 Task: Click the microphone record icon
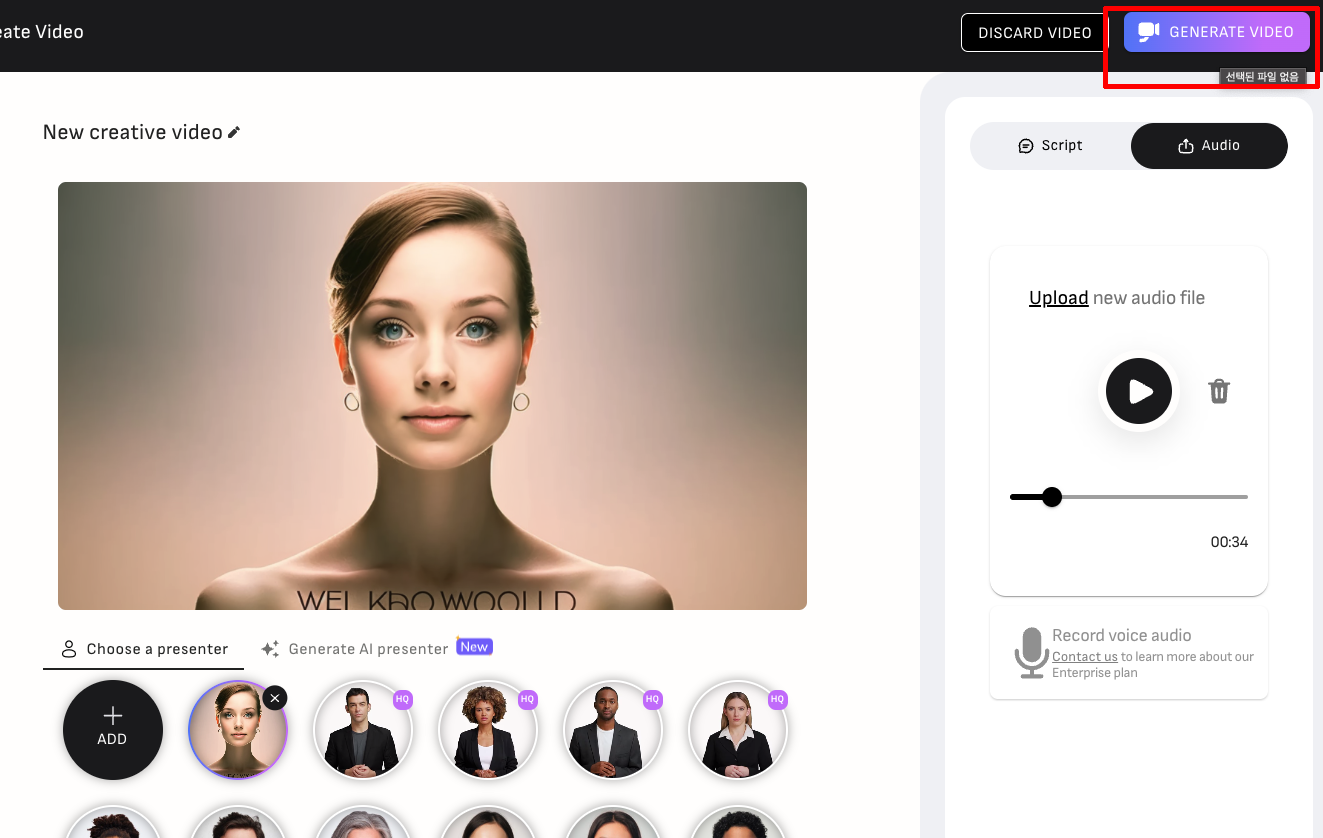pyautogui.click(x=1031, y=653)
